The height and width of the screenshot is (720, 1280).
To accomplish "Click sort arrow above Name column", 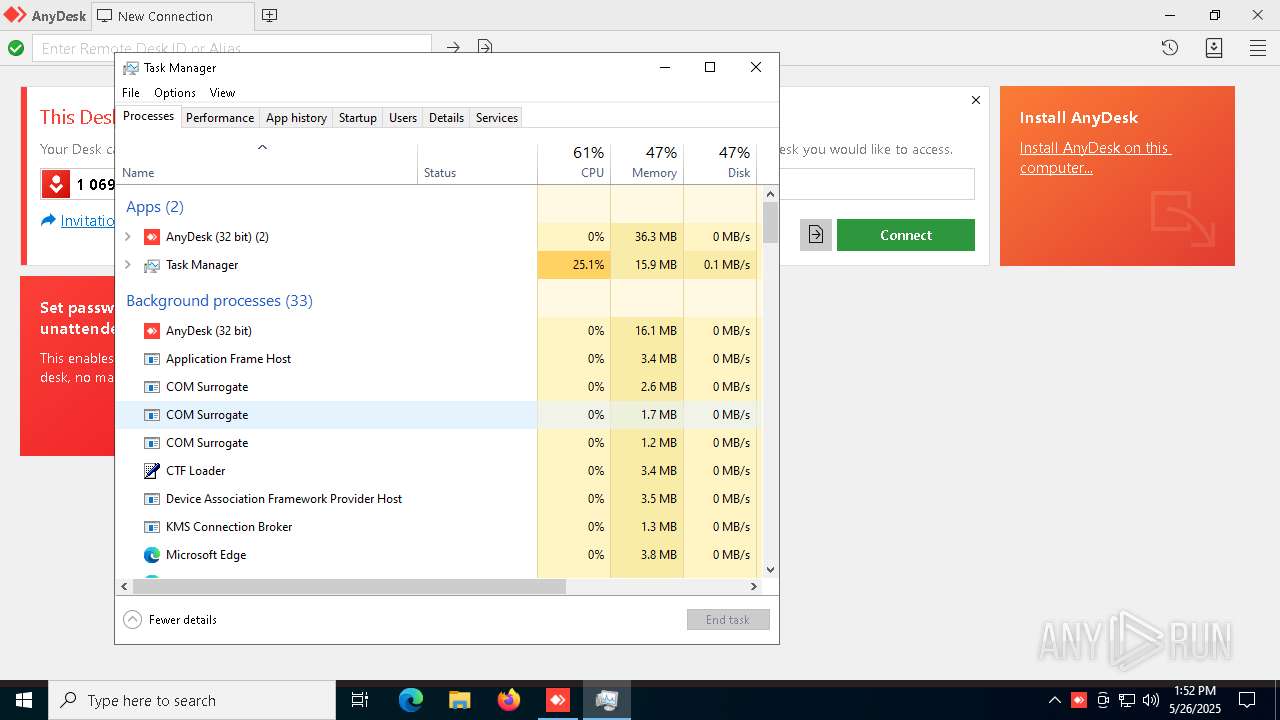I will [262, 148].
